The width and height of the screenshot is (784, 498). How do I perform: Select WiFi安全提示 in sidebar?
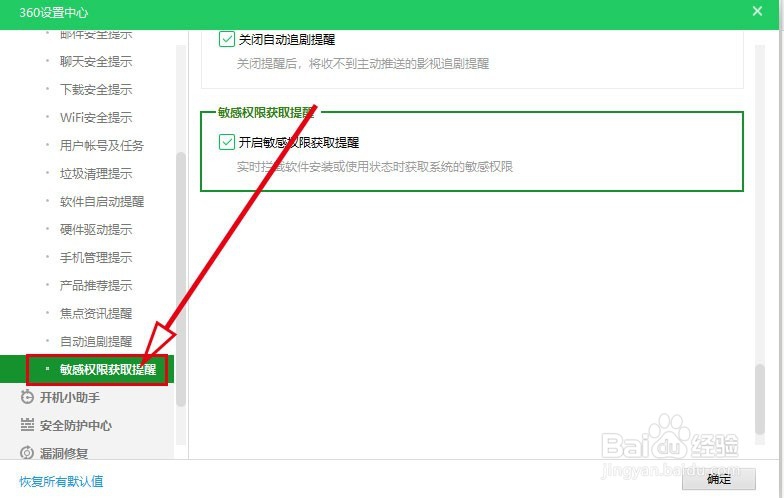click(x=96, y=118)
